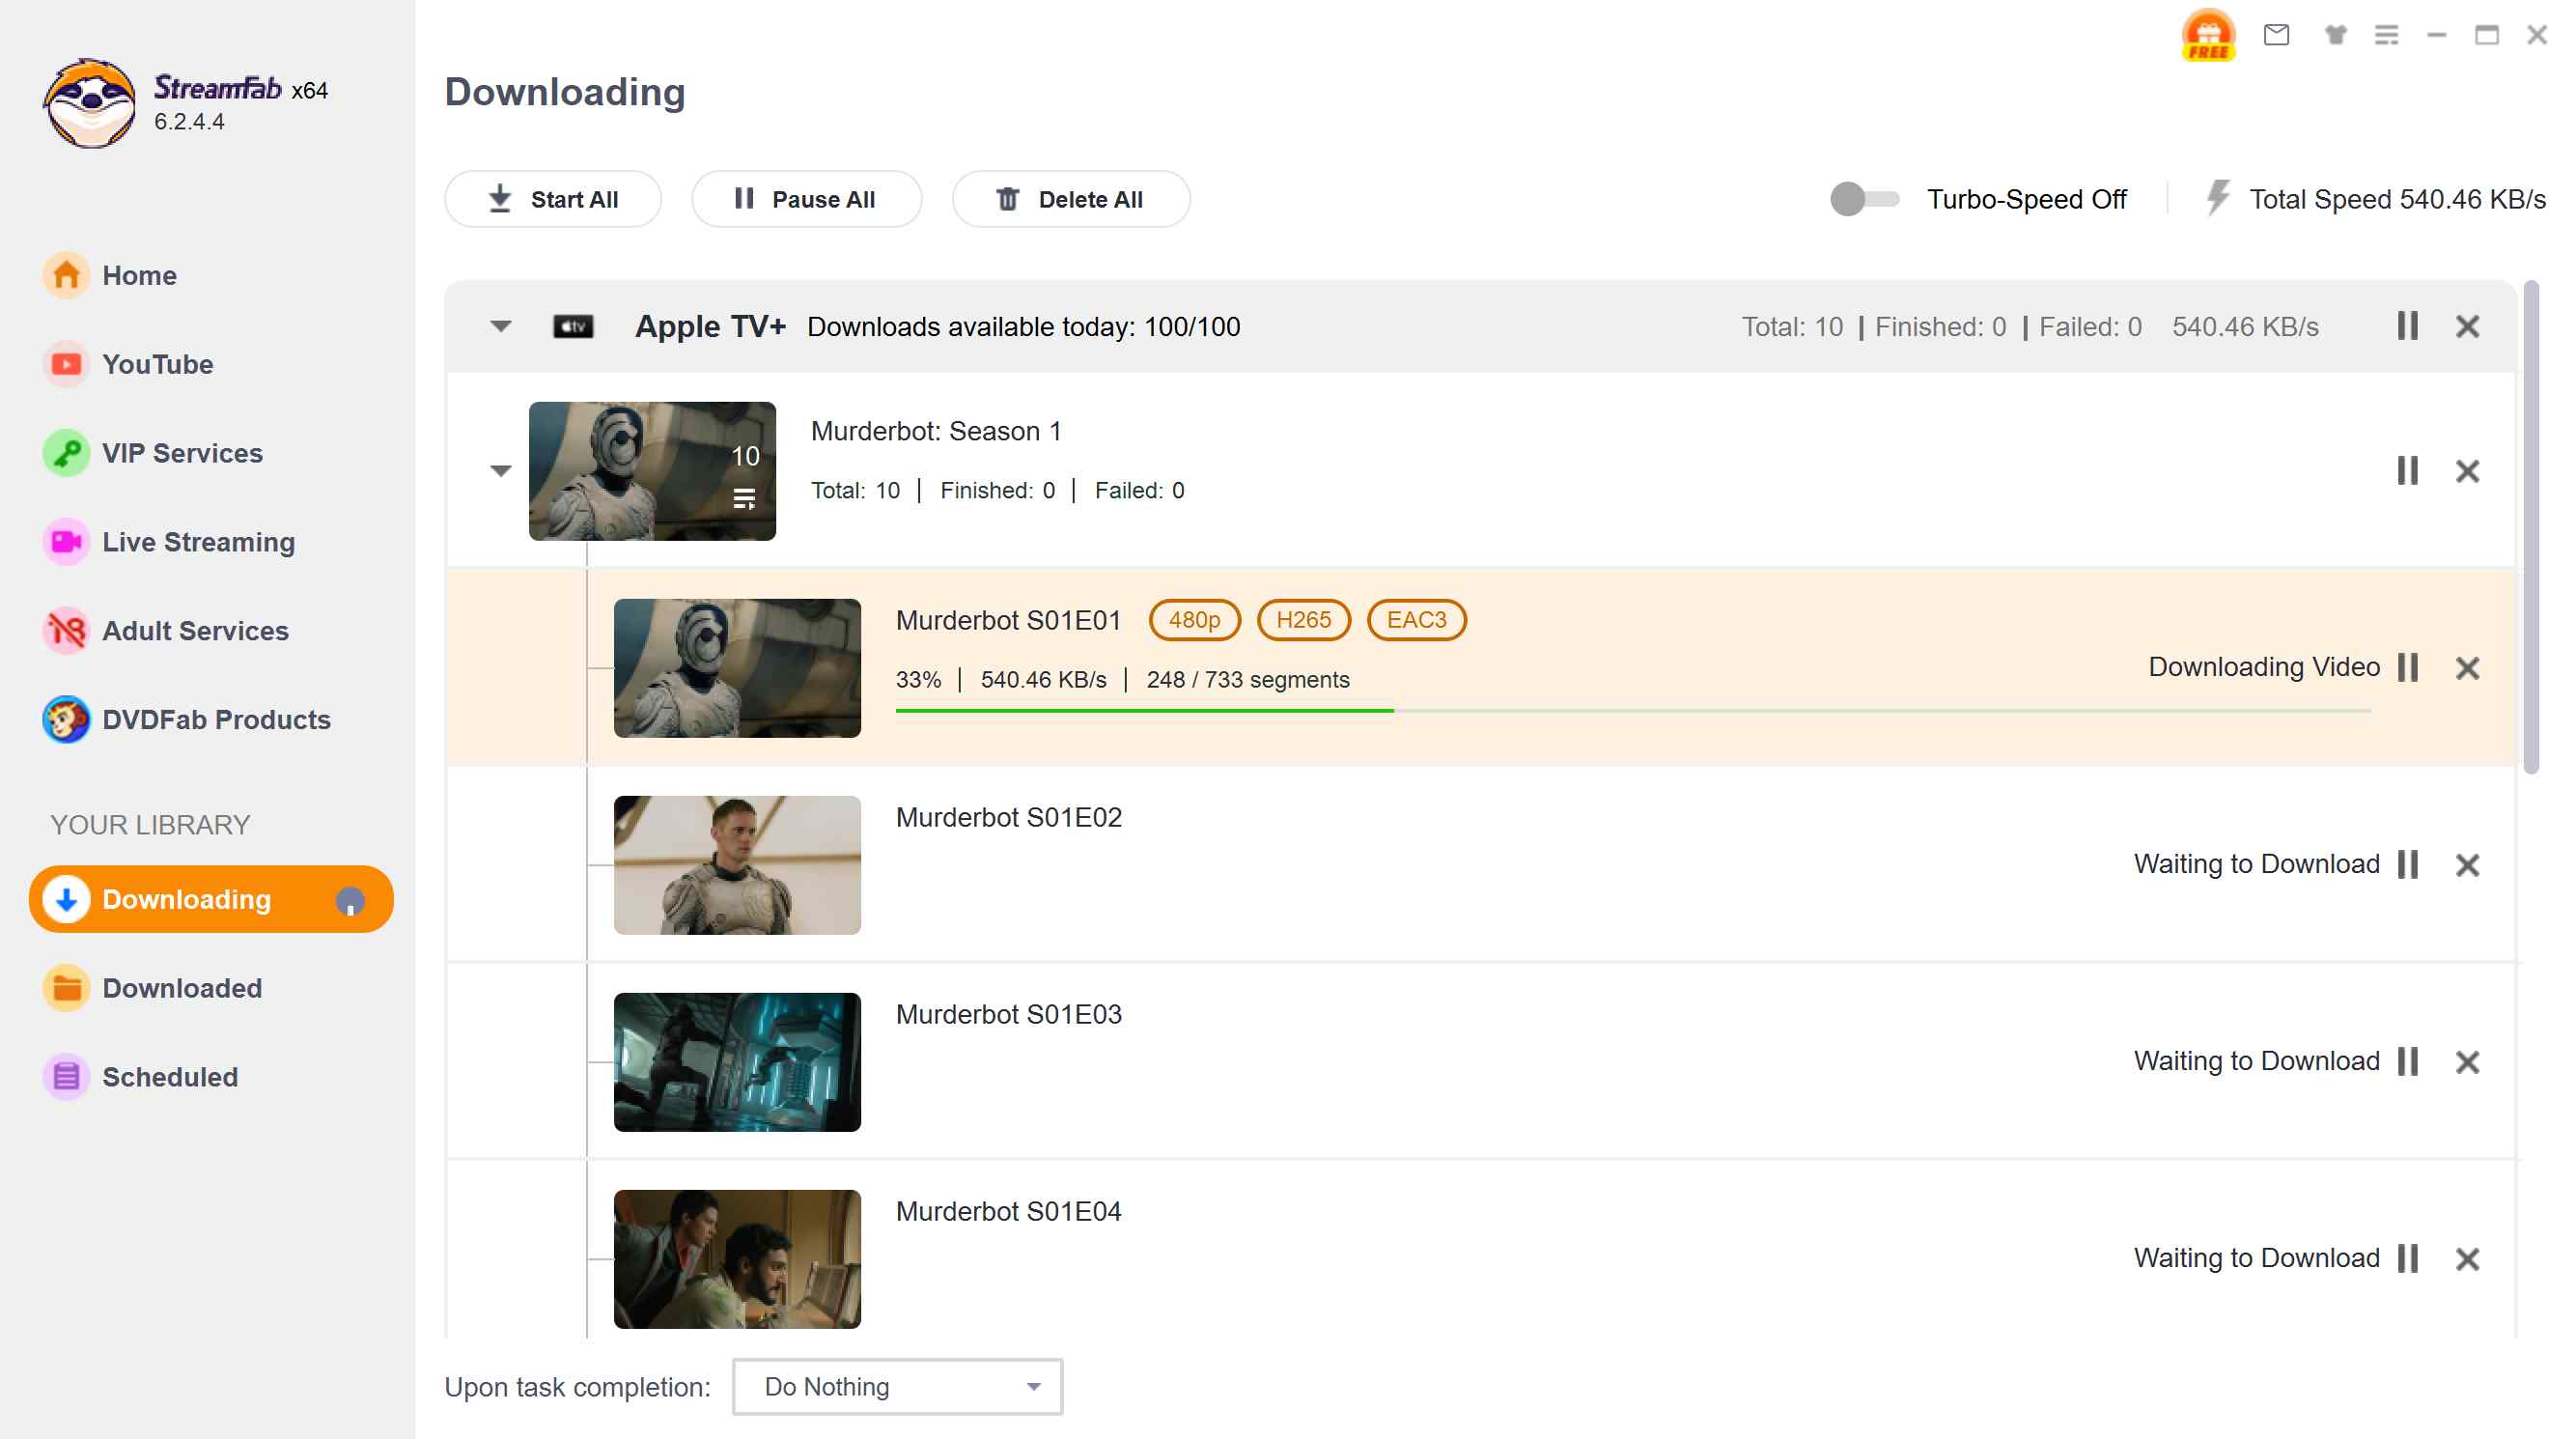Click the Delete All button
The height and width of the screenshot is (1439, 2576).
pyautogui.click(x=1070, y=199)
